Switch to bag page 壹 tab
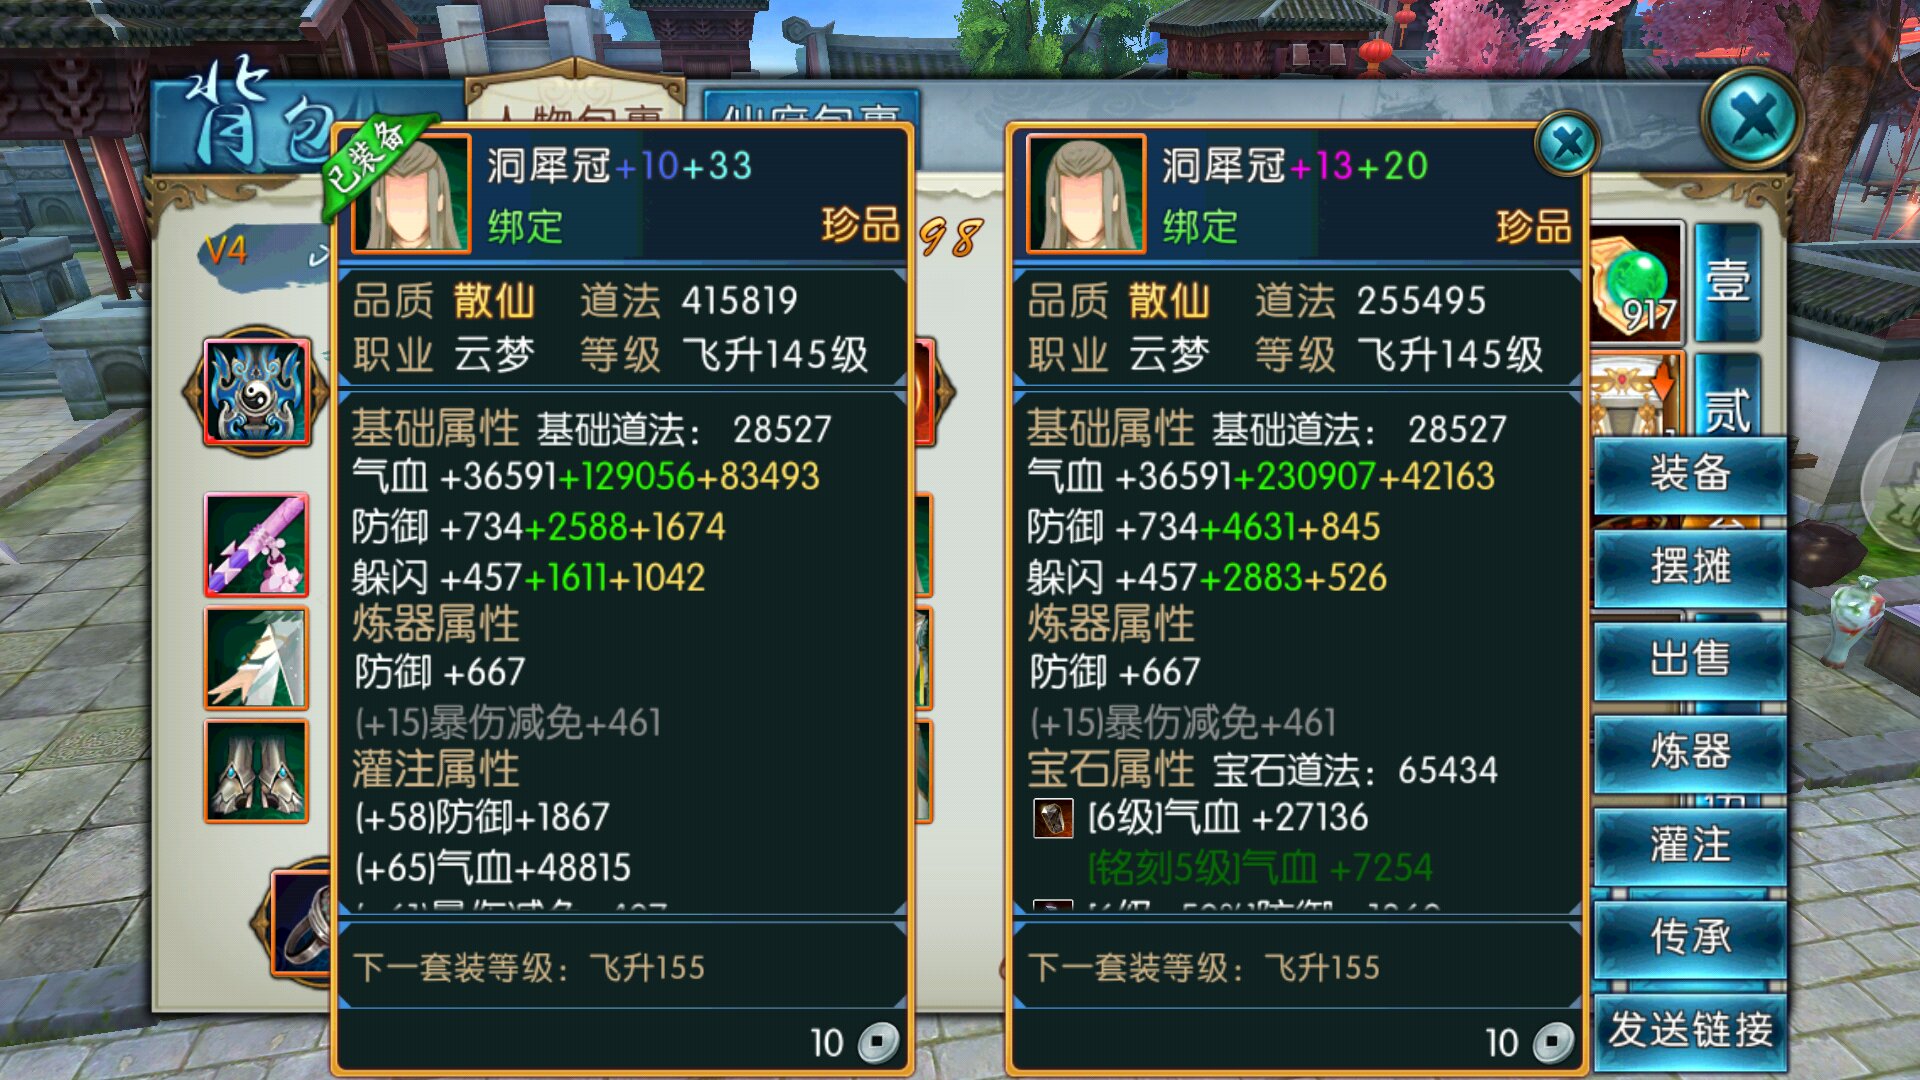The height and width of the screenshot is (1080, 1920). click(1727, 281)
